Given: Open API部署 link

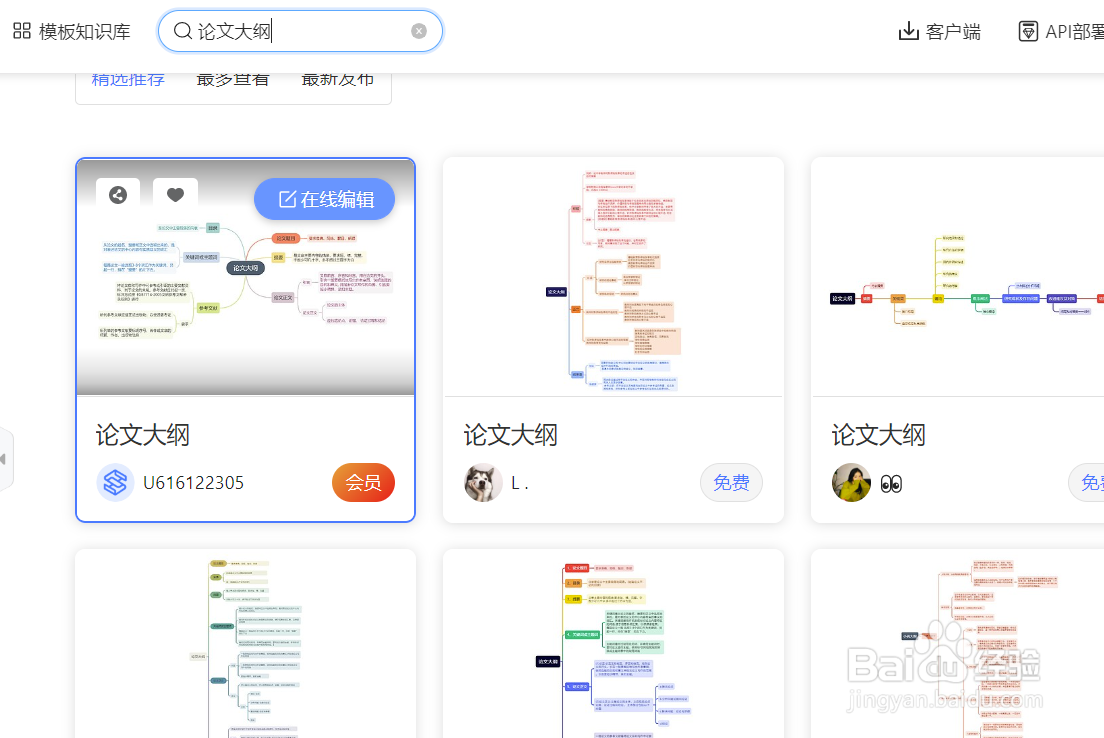Looking at the screenshot, I should 1074,32.
